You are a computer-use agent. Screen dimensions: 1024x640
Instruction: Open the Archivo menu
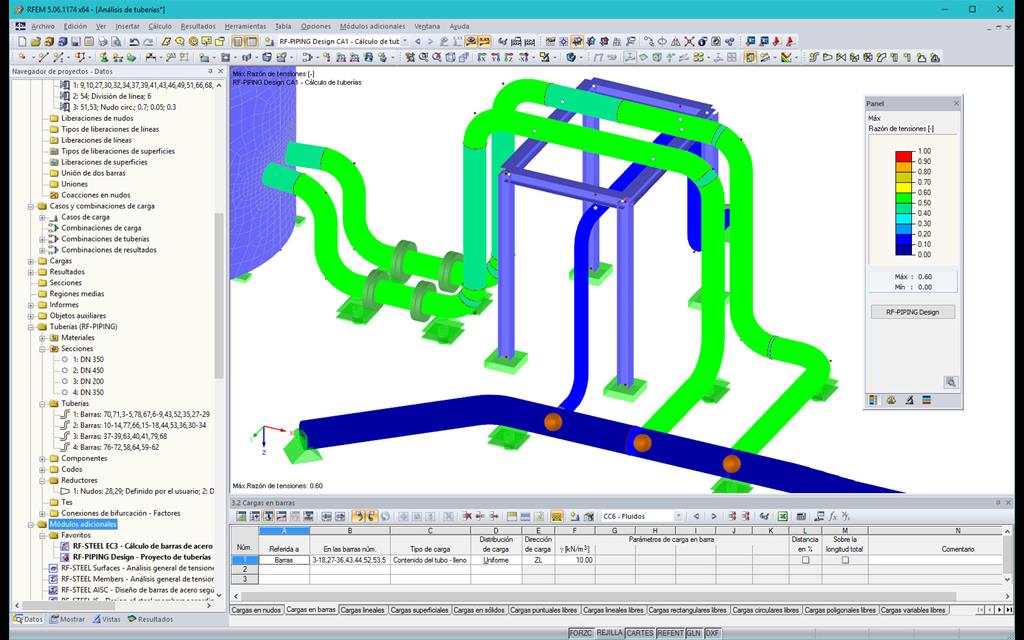tap(43, 27)
